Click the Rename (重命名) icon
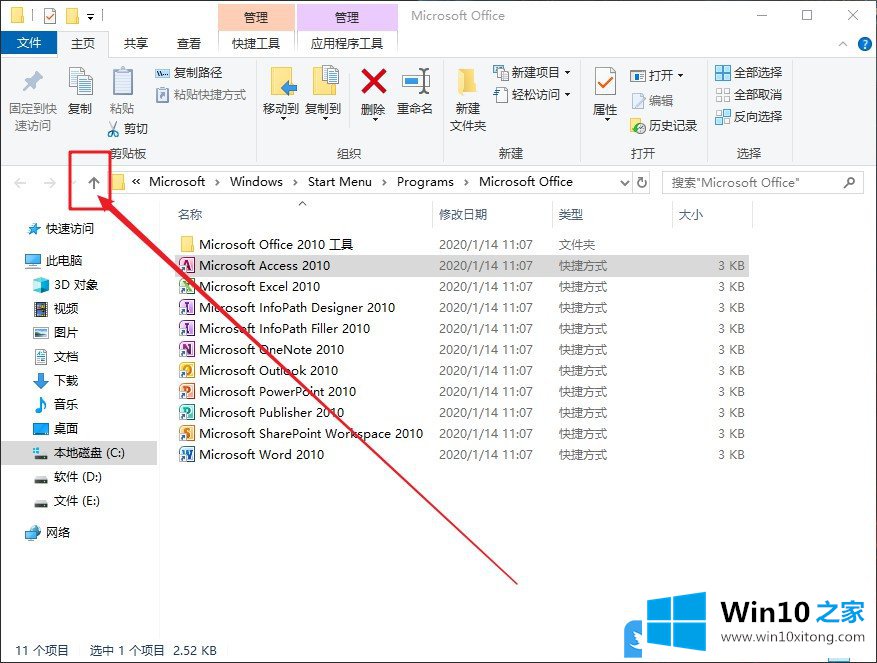The image size is (877, 663). click(415, 82)
